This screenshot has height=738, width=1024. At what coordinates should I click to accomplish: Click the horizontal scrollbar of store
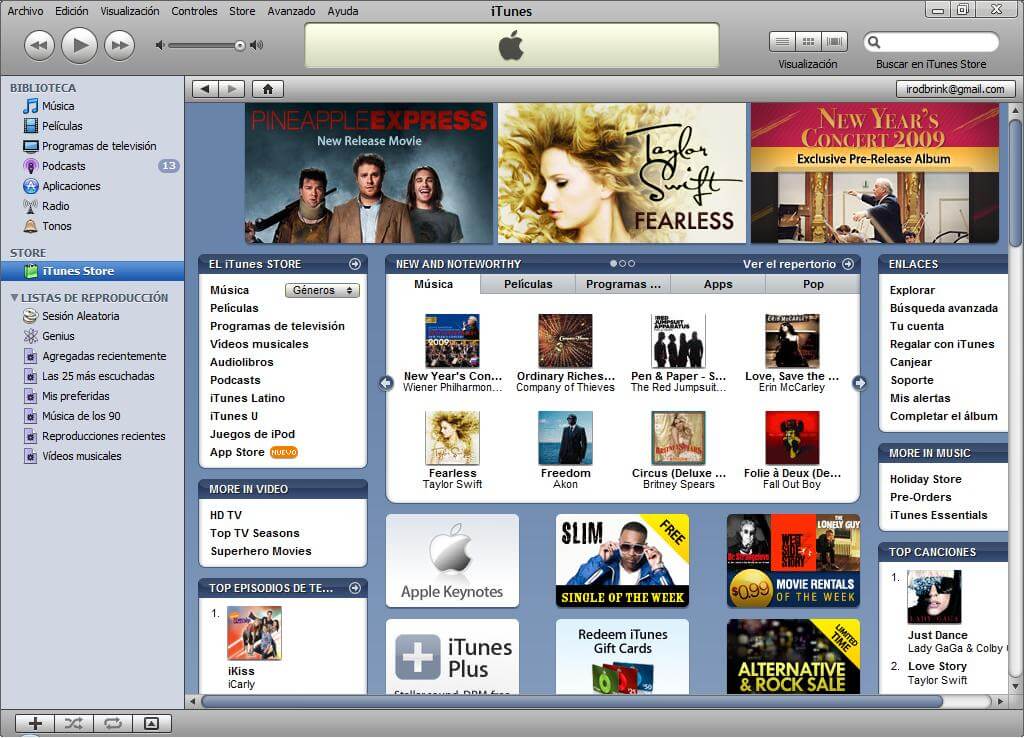coord(571,701)
